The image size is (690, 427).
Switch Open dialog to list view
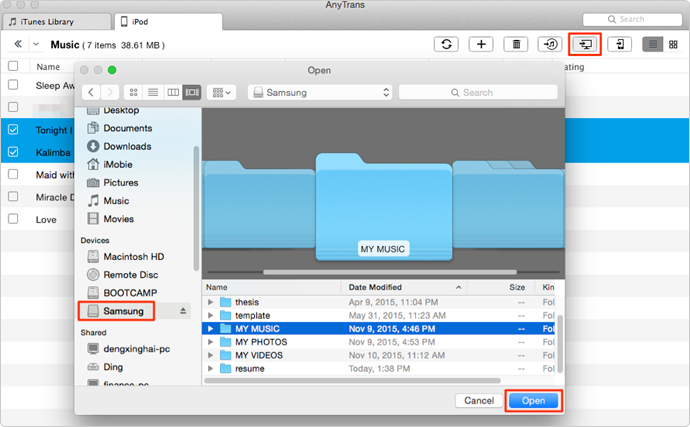153,92
